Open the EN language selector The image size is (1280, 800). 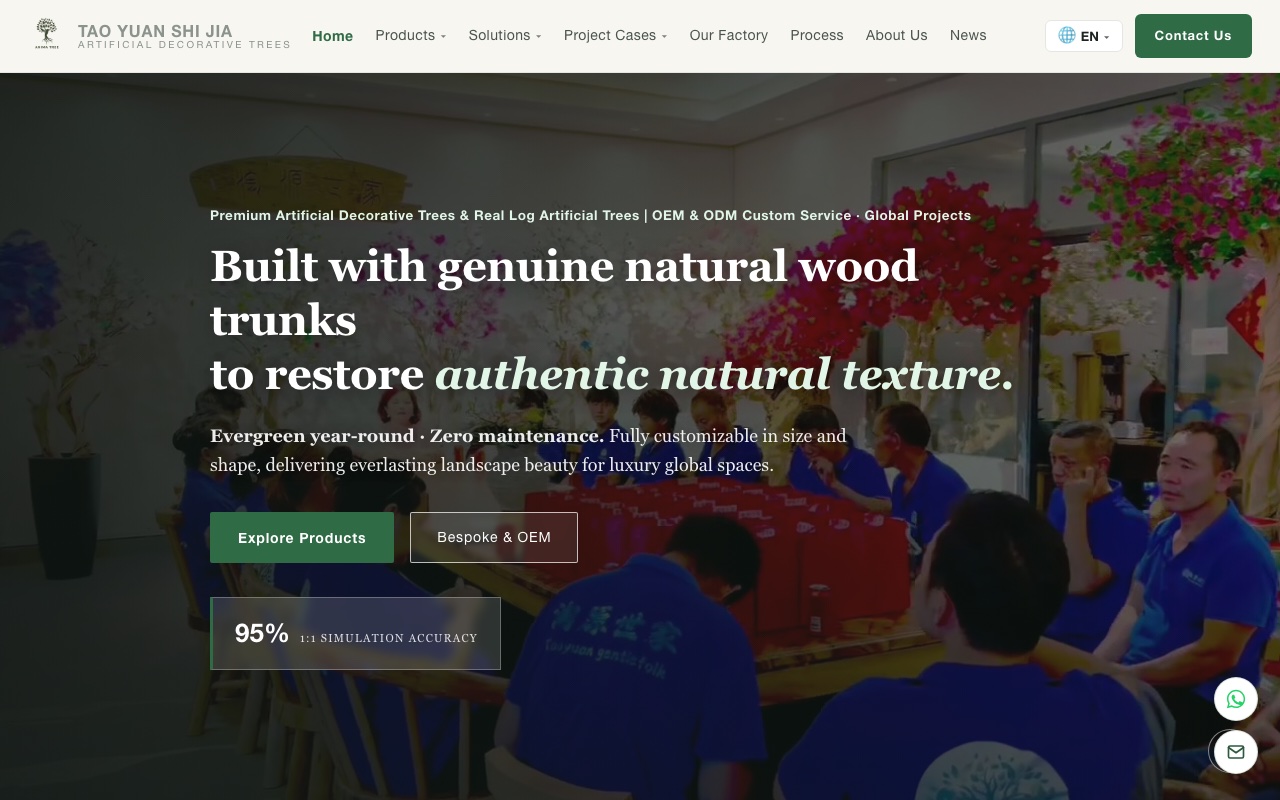1084,36
